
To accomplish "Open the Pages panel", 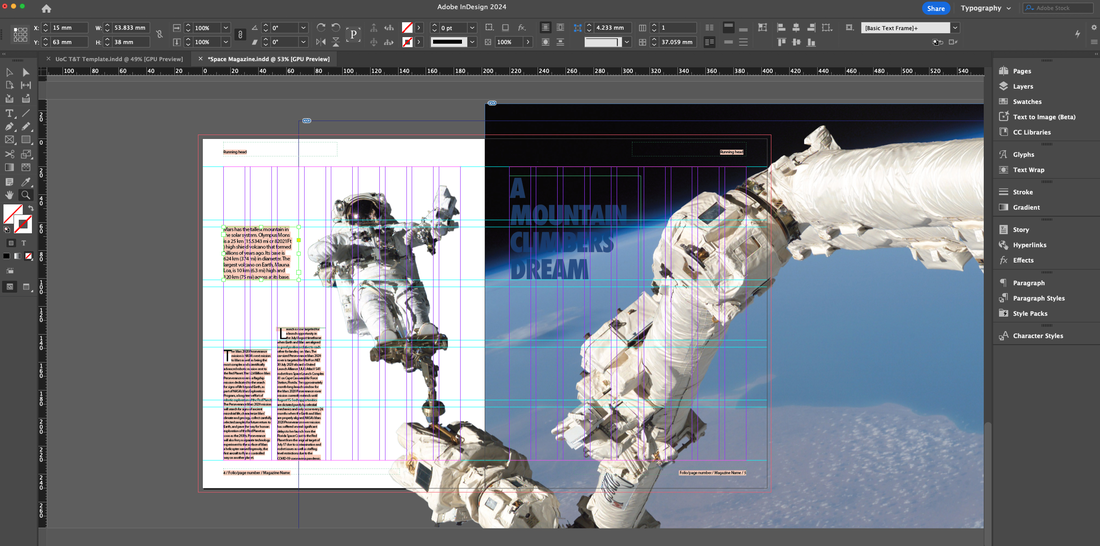I will tap(1021, 71).
